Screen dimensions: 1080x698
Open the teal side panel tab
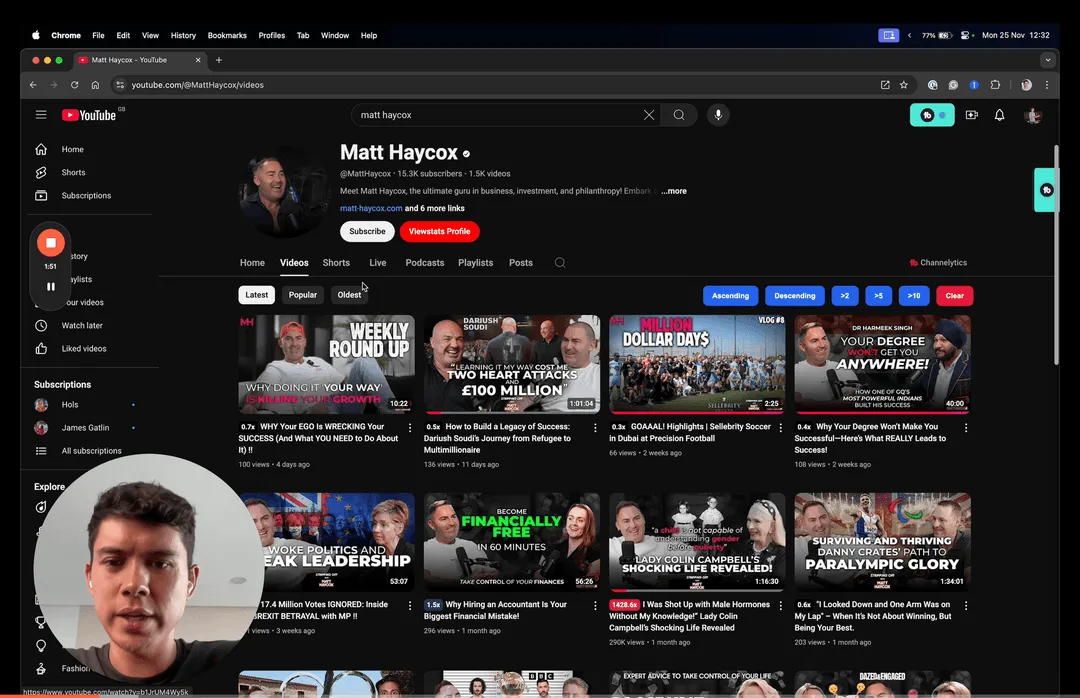1046,190
